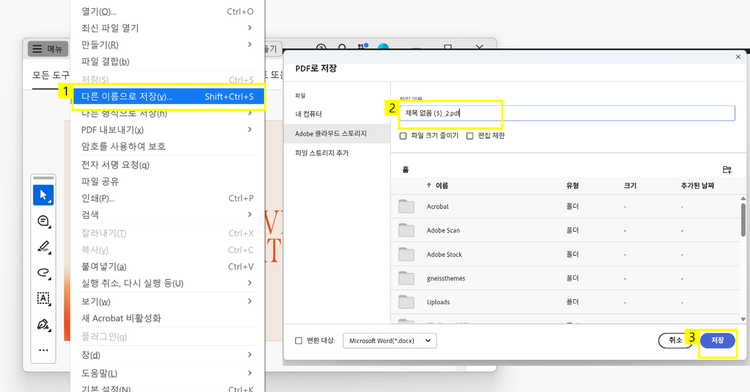Click the 저장 button in dialog

tap(717, 340)
